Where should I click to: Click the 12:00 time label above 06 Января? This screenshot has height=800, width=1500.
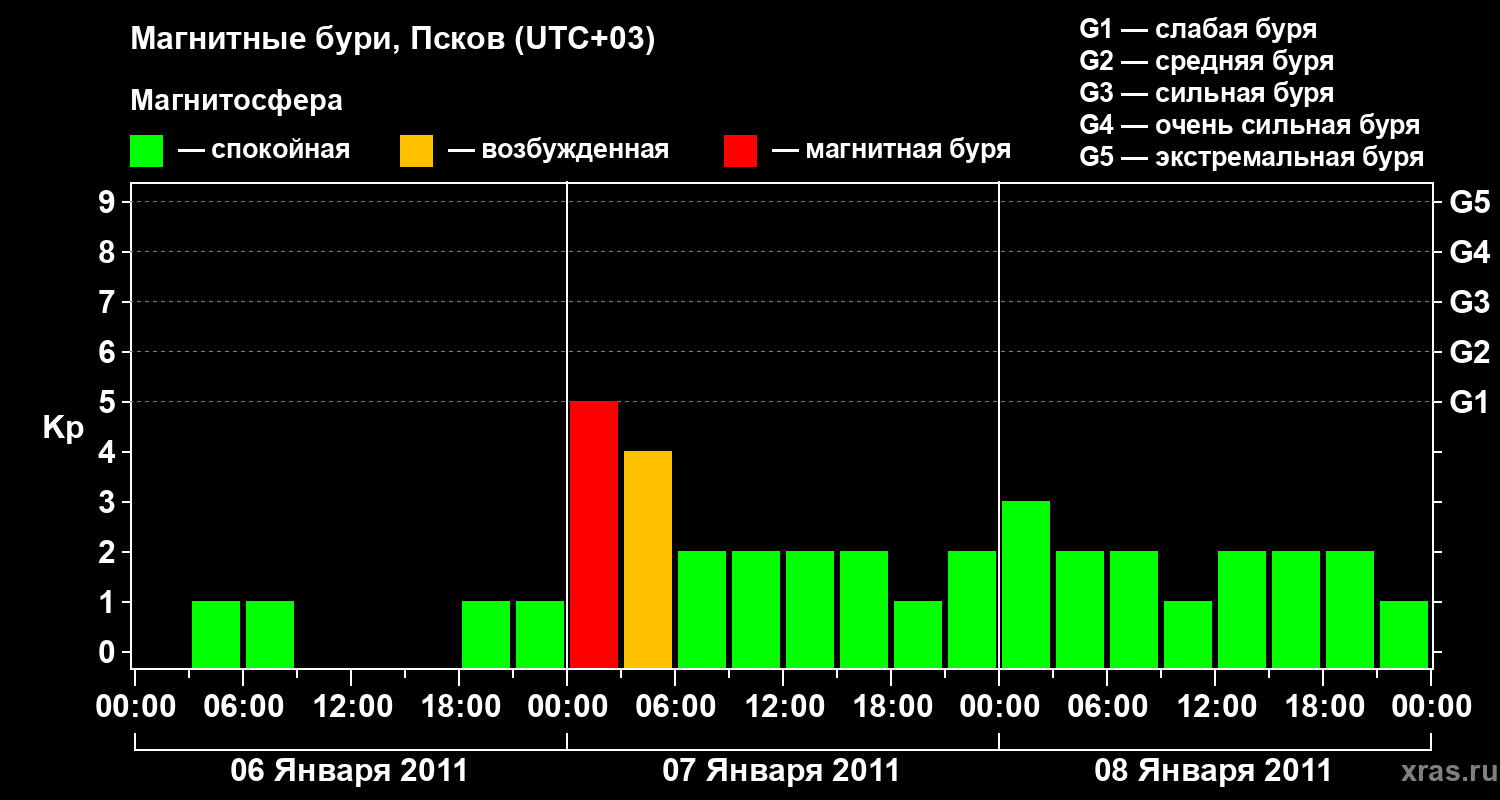[x=351, y=707]
